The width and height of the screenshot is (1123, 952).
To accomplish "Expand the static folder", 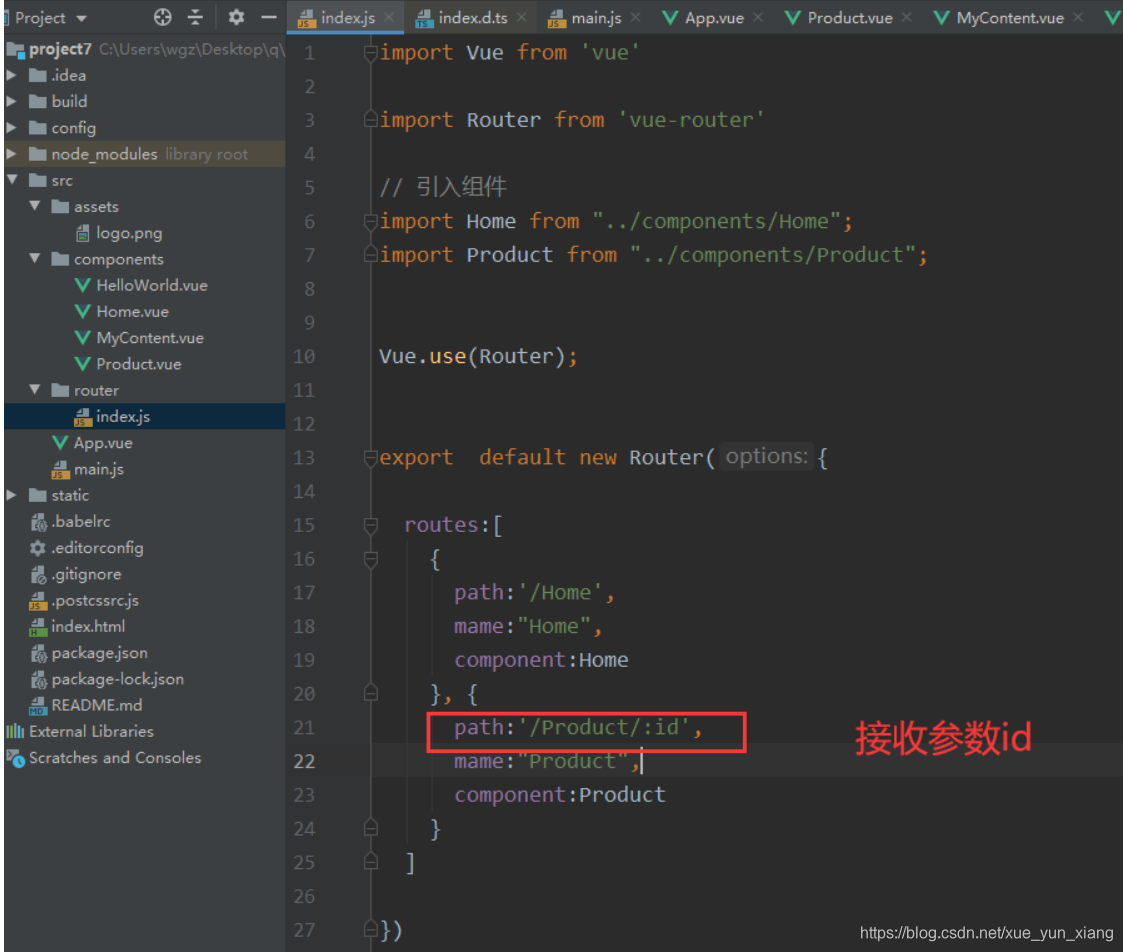I will [x=12, y=495].
